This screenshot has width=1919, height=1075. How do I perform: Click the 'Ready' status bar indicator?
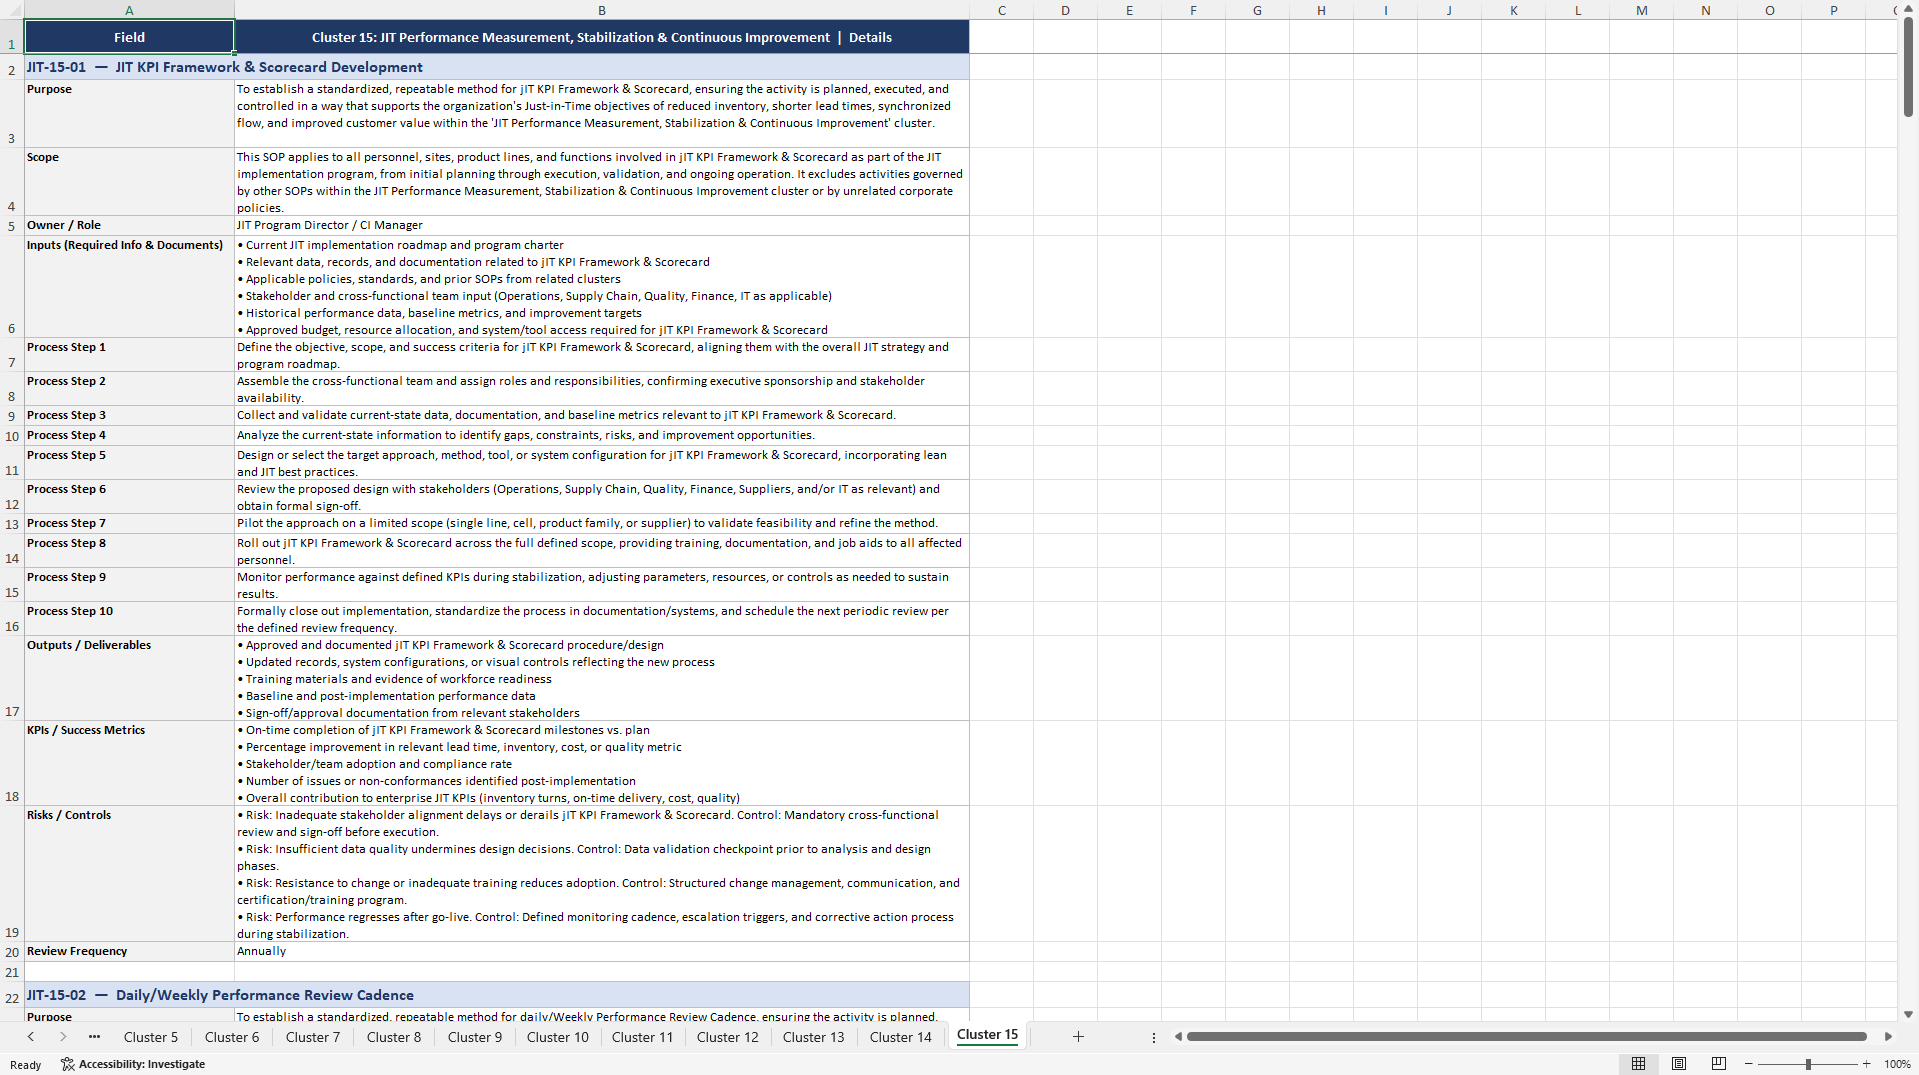26,1065
